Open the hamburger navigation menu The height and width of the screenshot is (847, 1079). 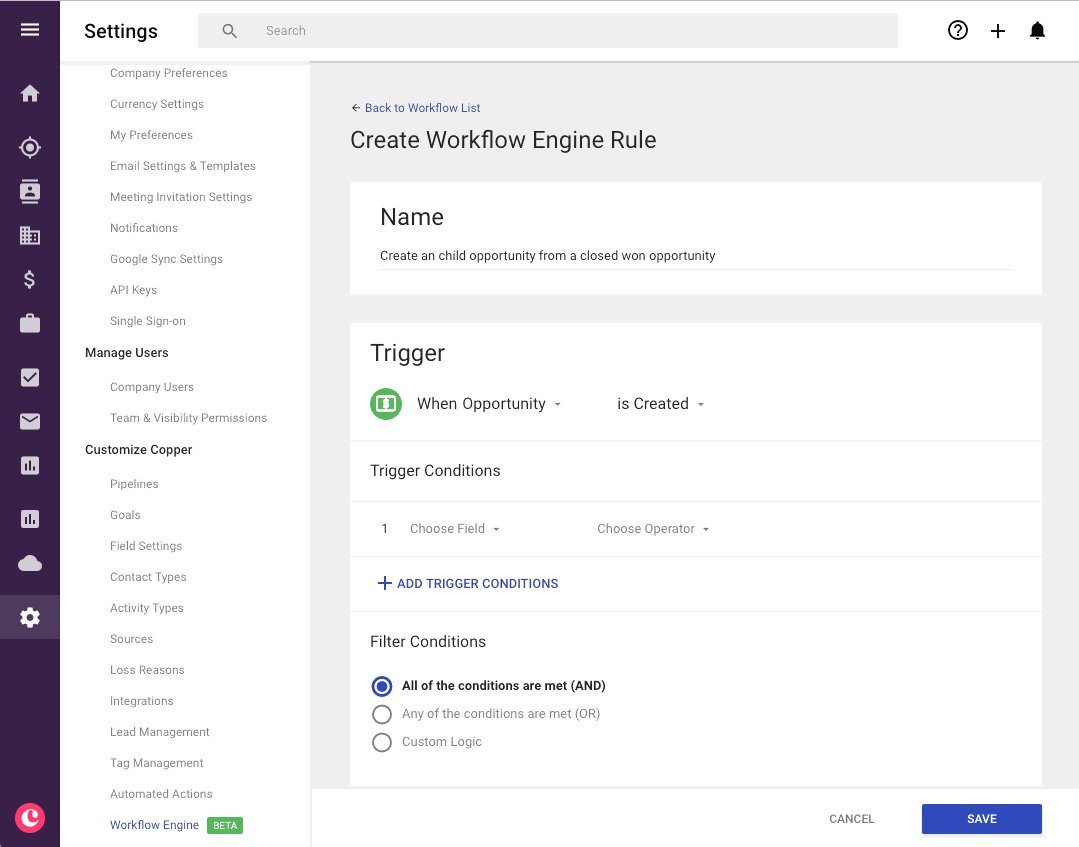pyautogui.click(x=30, y=30)
